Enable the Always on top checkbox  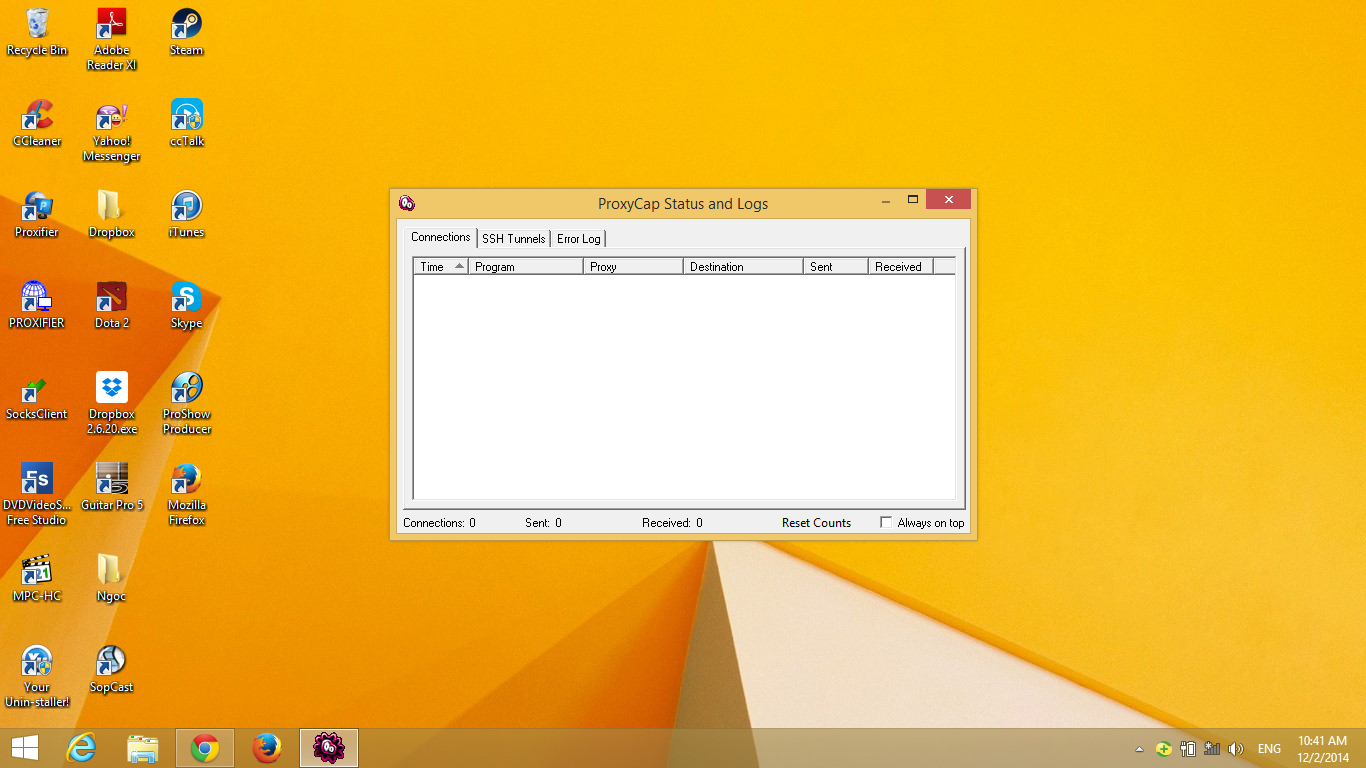pos(886,522)
